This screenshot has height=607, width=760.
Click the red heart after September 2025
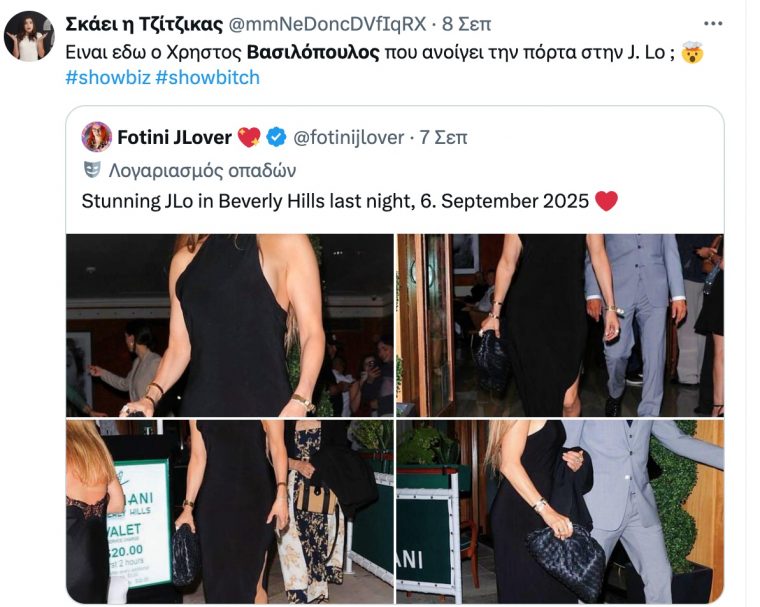606,201
